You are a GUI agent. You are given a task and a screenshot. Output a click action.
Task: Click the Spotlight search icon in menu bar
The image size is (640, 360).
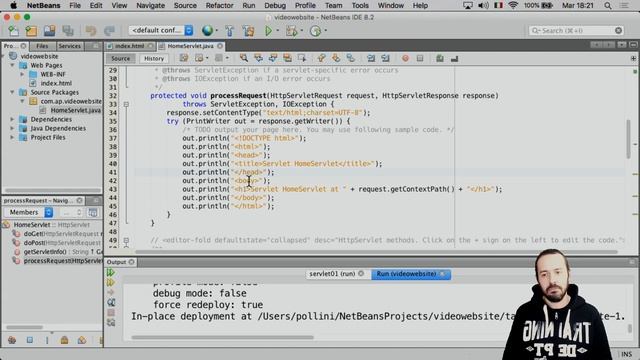tap(608, 6)
